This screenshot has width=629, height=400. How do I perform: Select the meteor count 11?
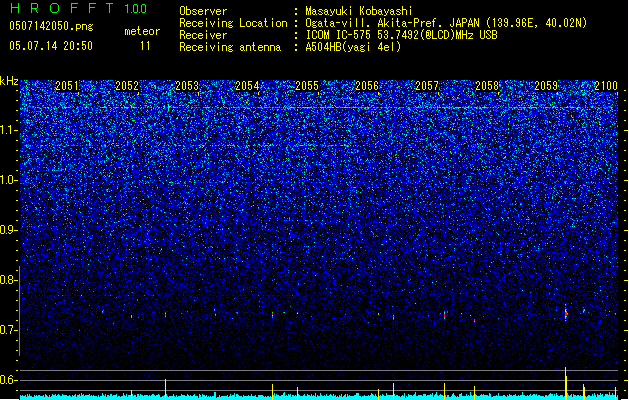click(x=145, y=46)
